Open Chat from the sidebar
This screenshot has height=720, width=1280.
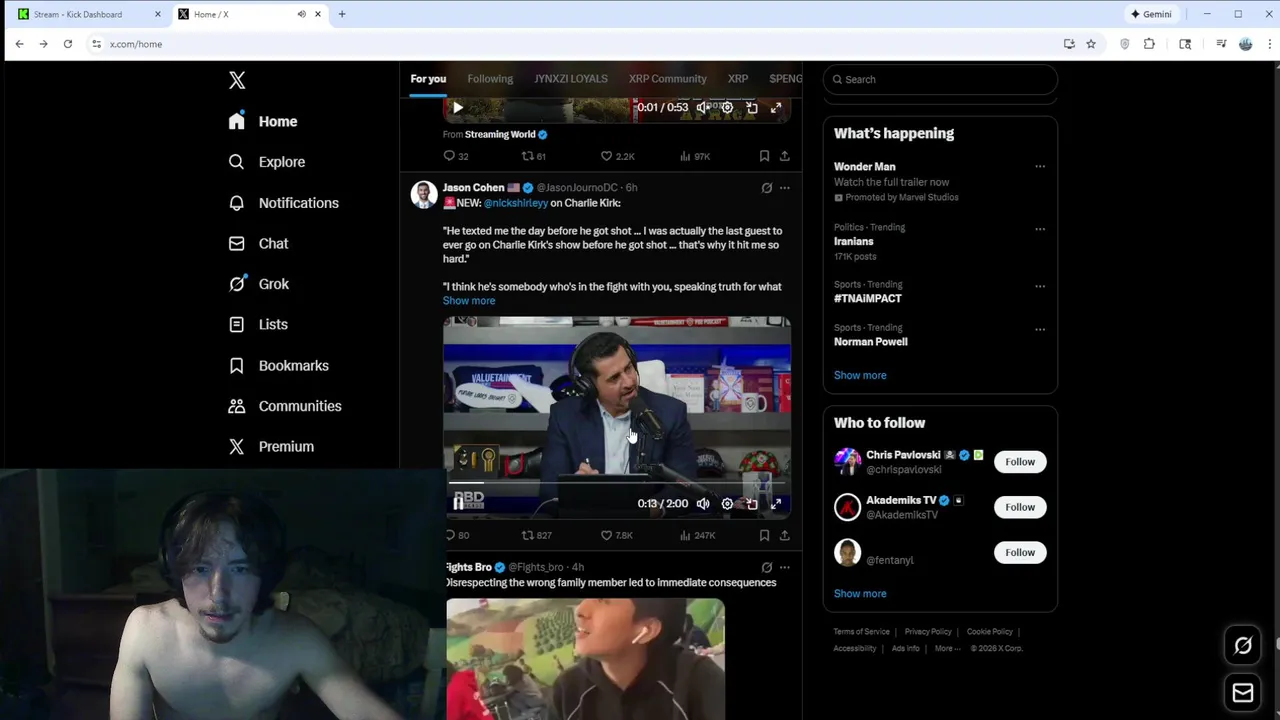tap(258, 243)
